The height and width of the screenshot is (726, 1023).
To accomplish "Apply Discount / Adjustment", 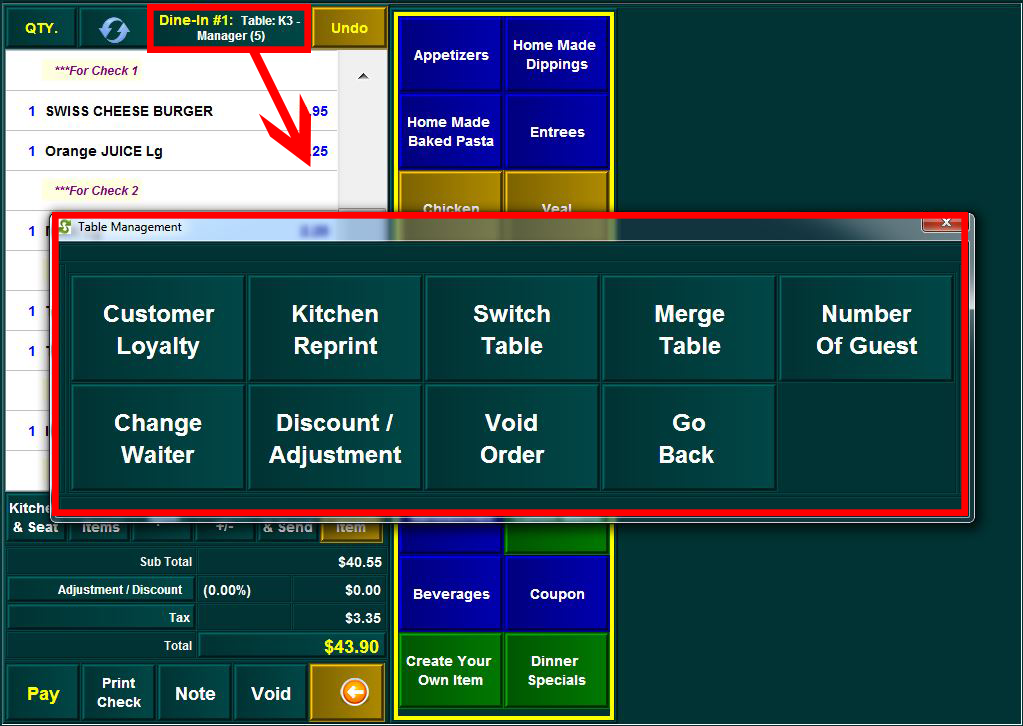I will click(x=335, y=438).
